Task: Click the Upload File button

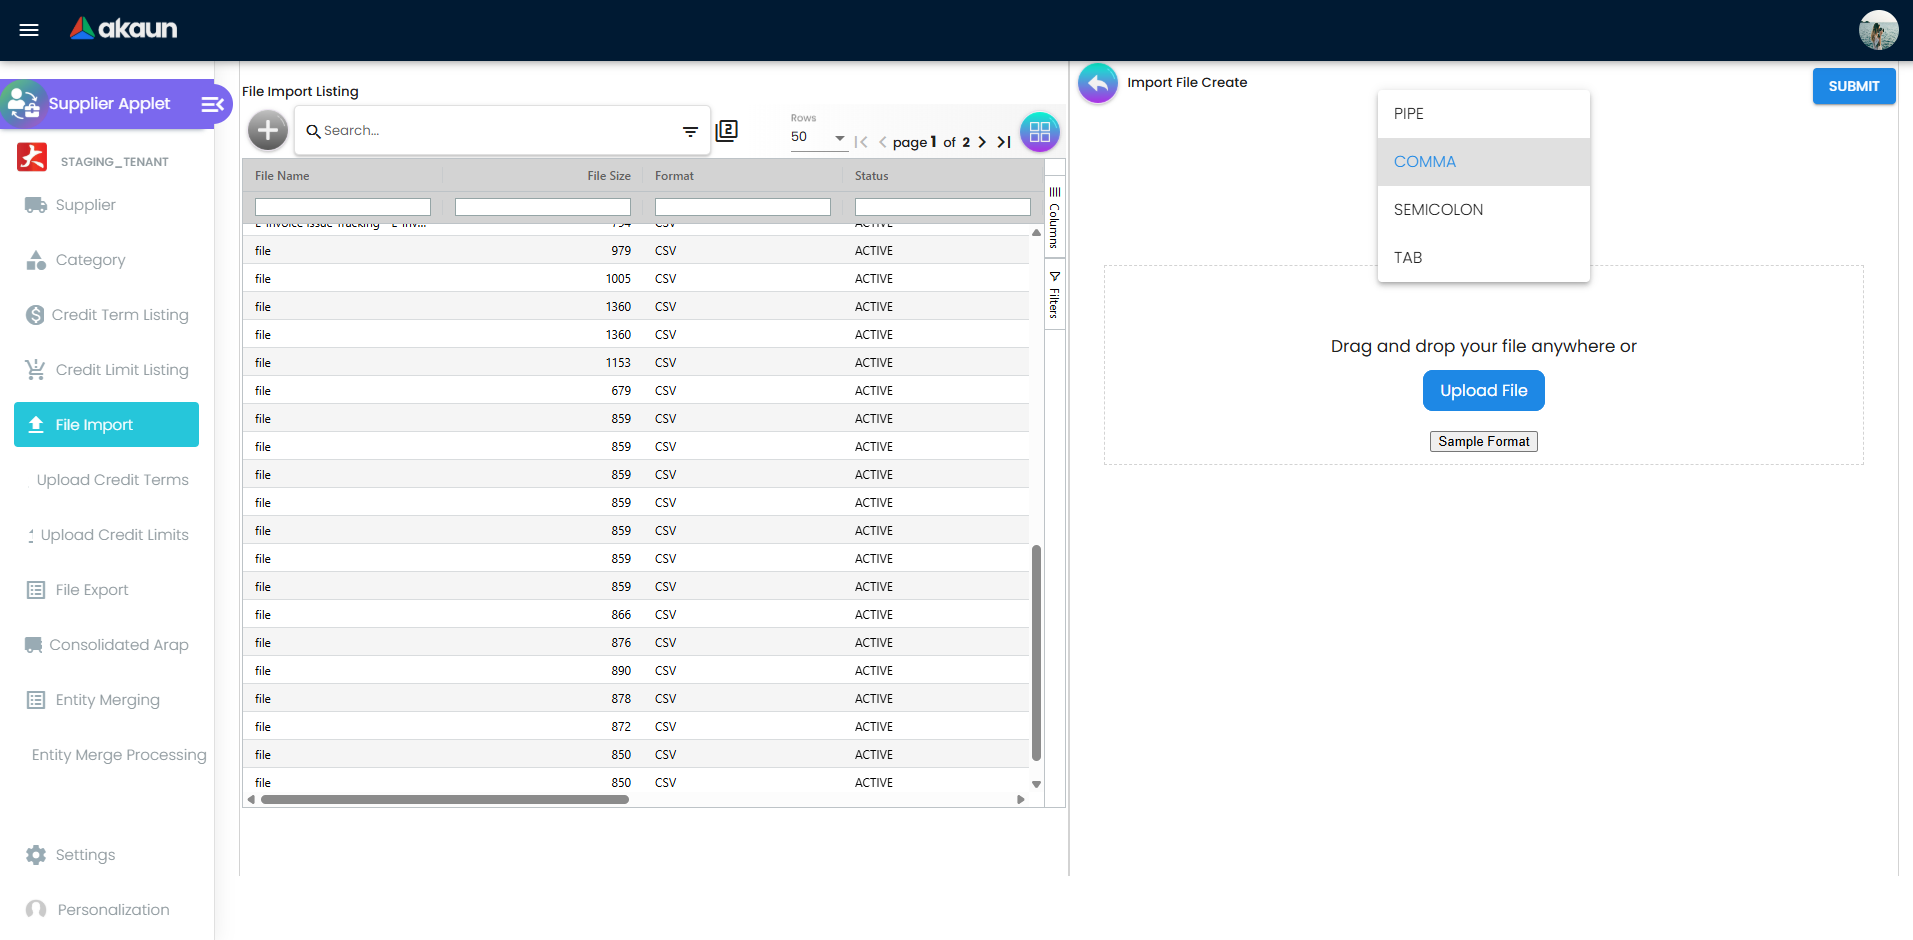Action: pyautogui.click(x=1483, y=390)
